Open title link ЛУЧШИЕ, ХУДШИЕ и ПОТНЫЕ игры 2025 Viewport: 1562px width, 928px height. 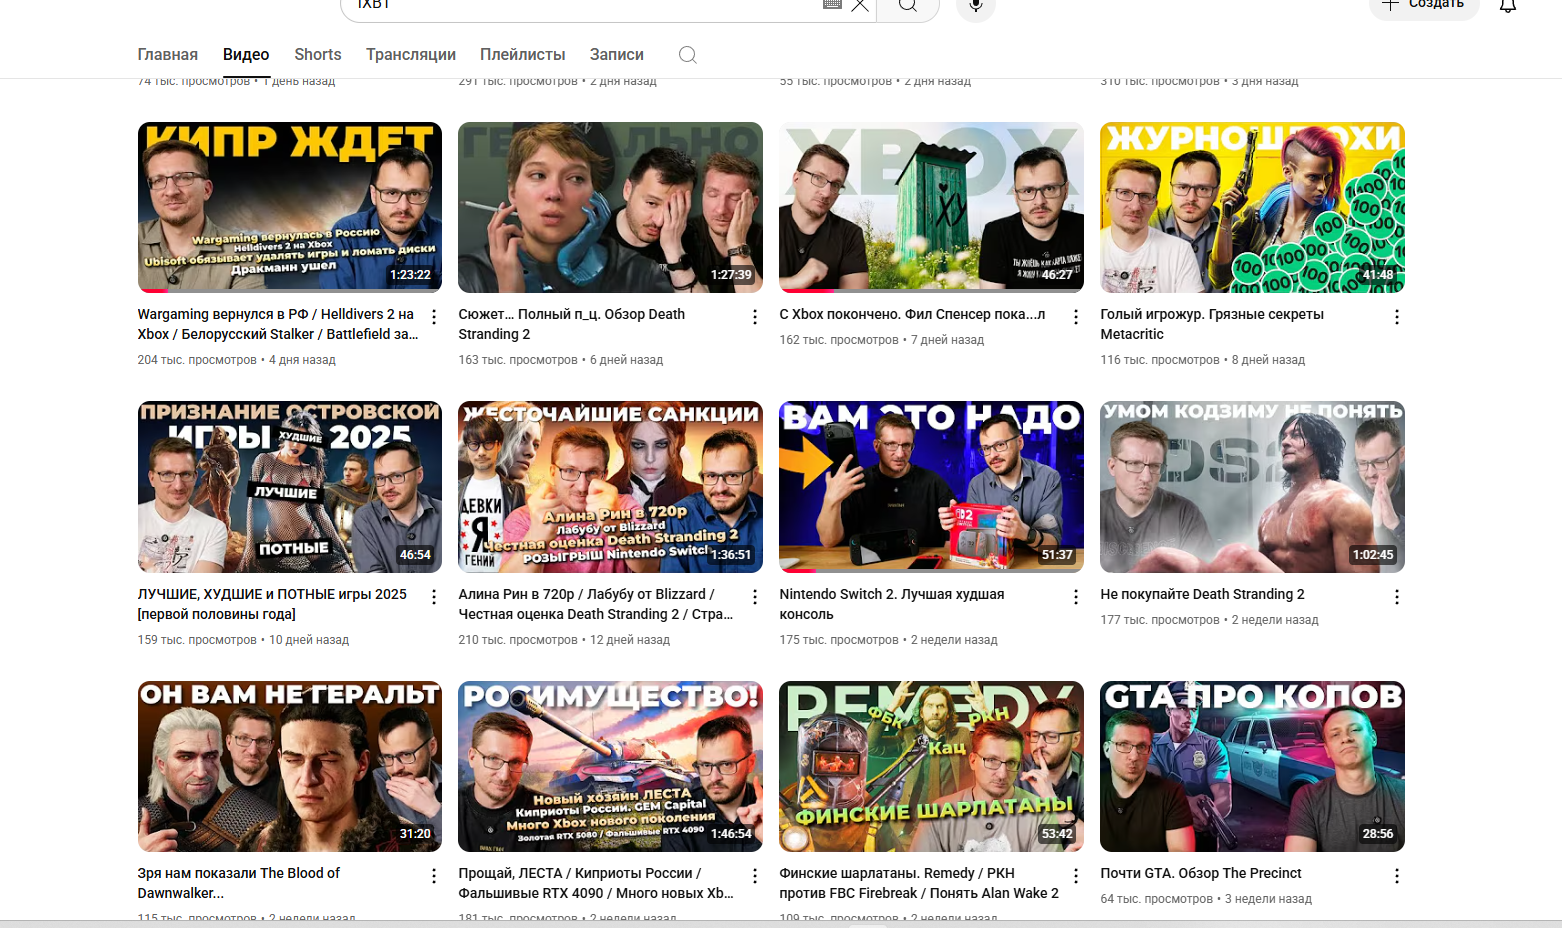coord(272,604)
